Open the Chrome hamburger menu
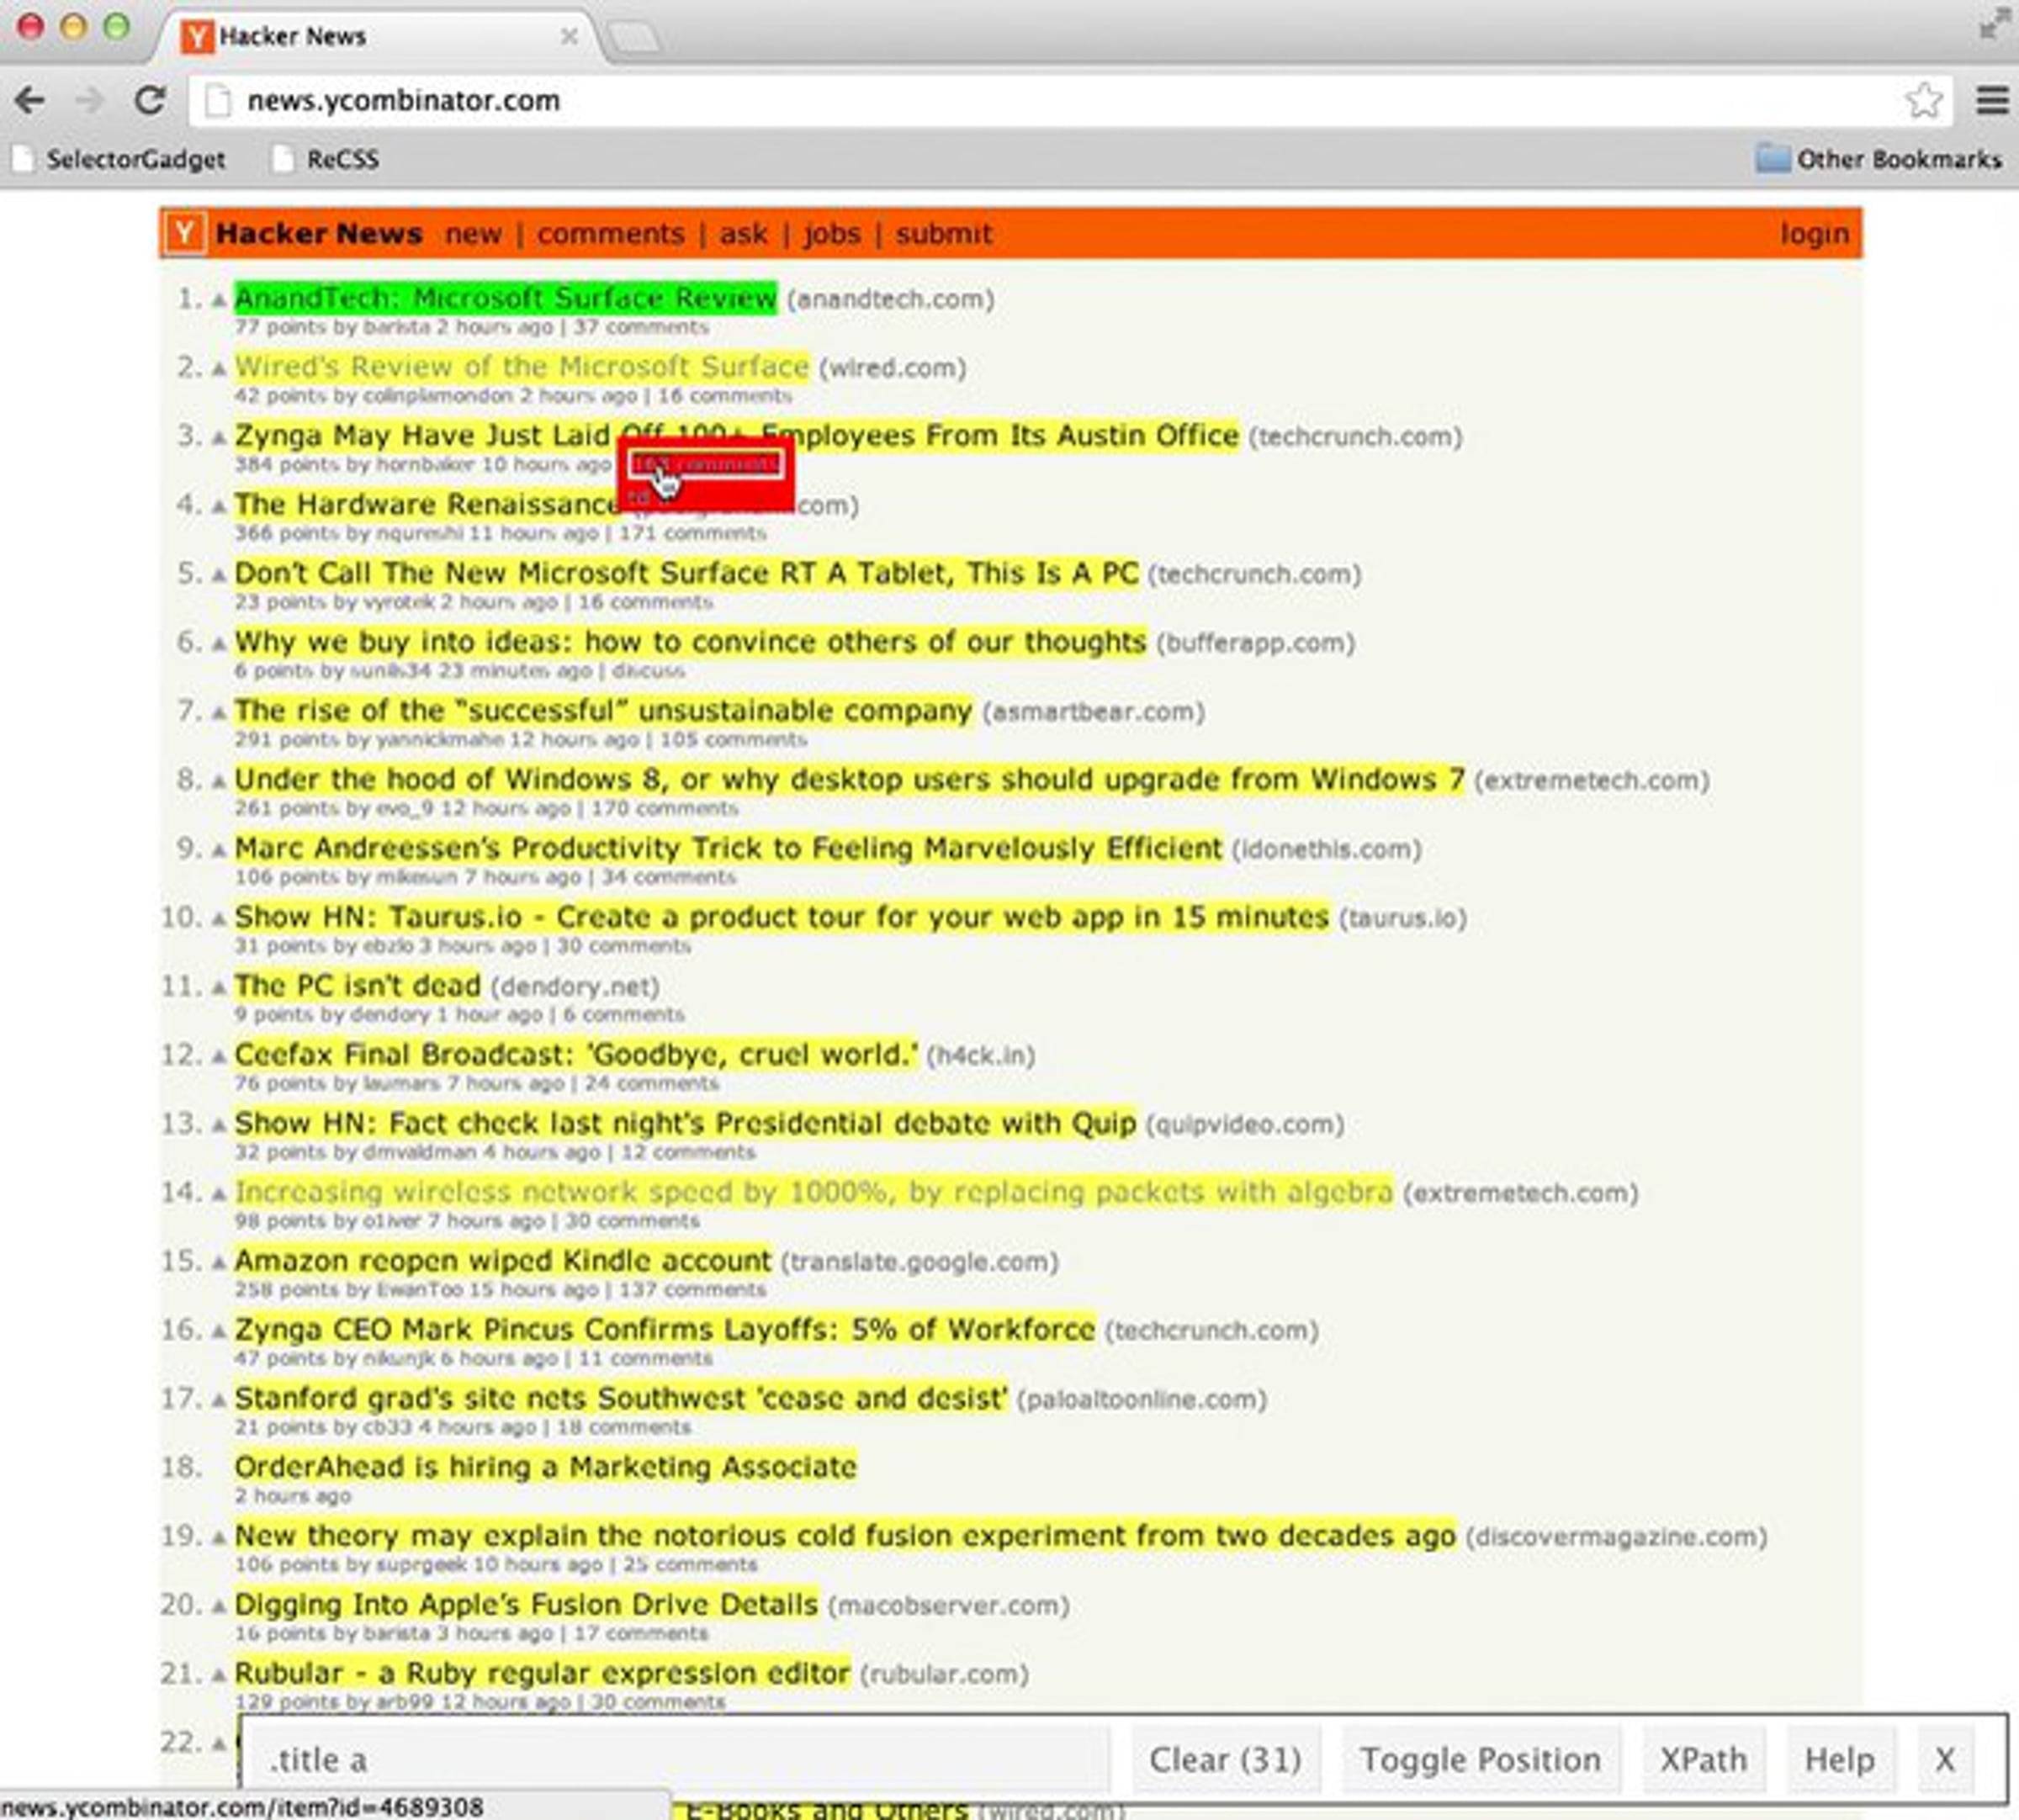 (1992, 100)
